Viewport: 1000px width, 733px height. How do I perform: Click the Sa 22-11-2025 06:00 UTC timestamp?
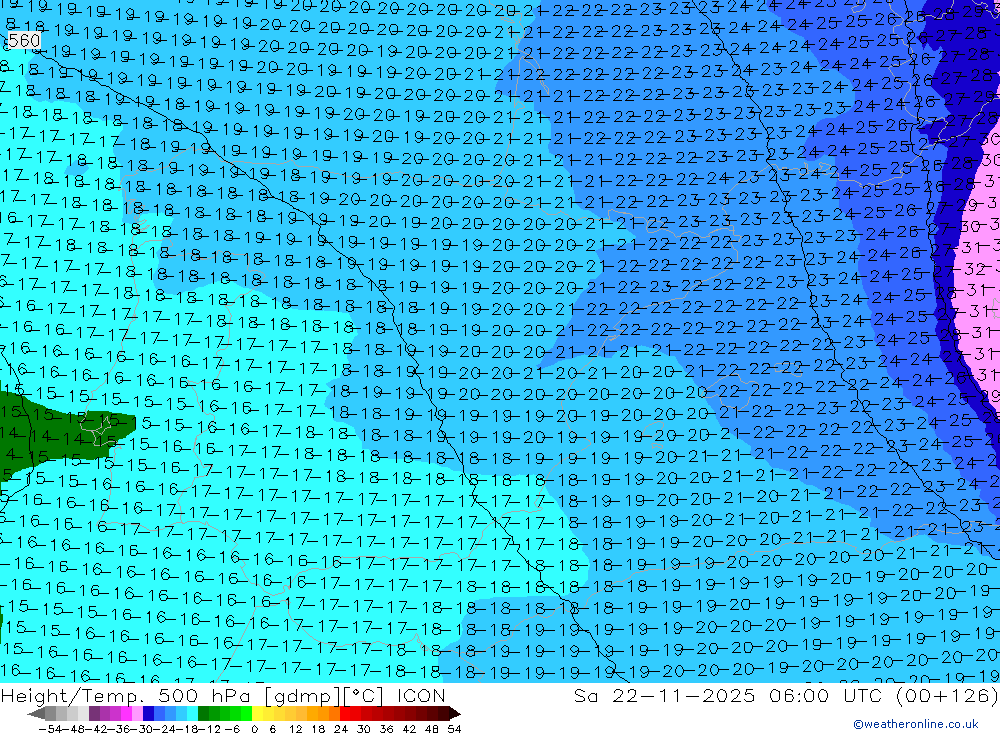786,695
